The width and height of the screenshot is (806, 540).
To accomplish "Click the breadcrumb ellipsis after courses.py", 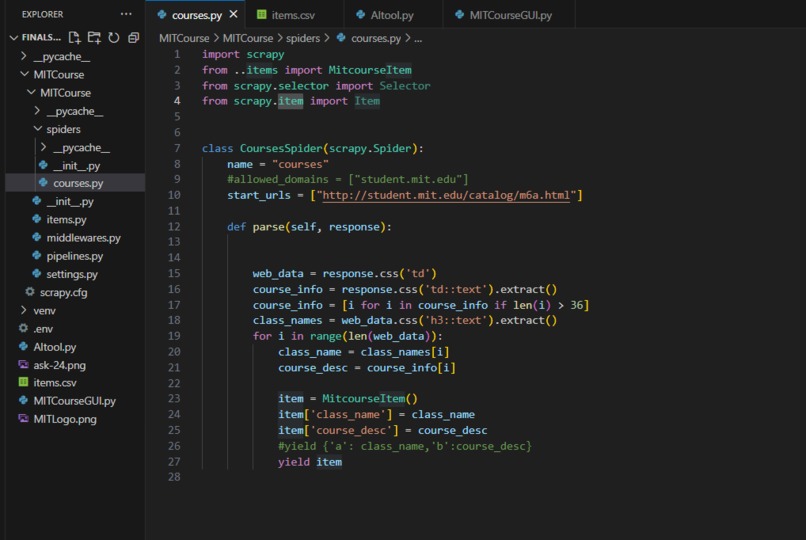I will (418, 39).
